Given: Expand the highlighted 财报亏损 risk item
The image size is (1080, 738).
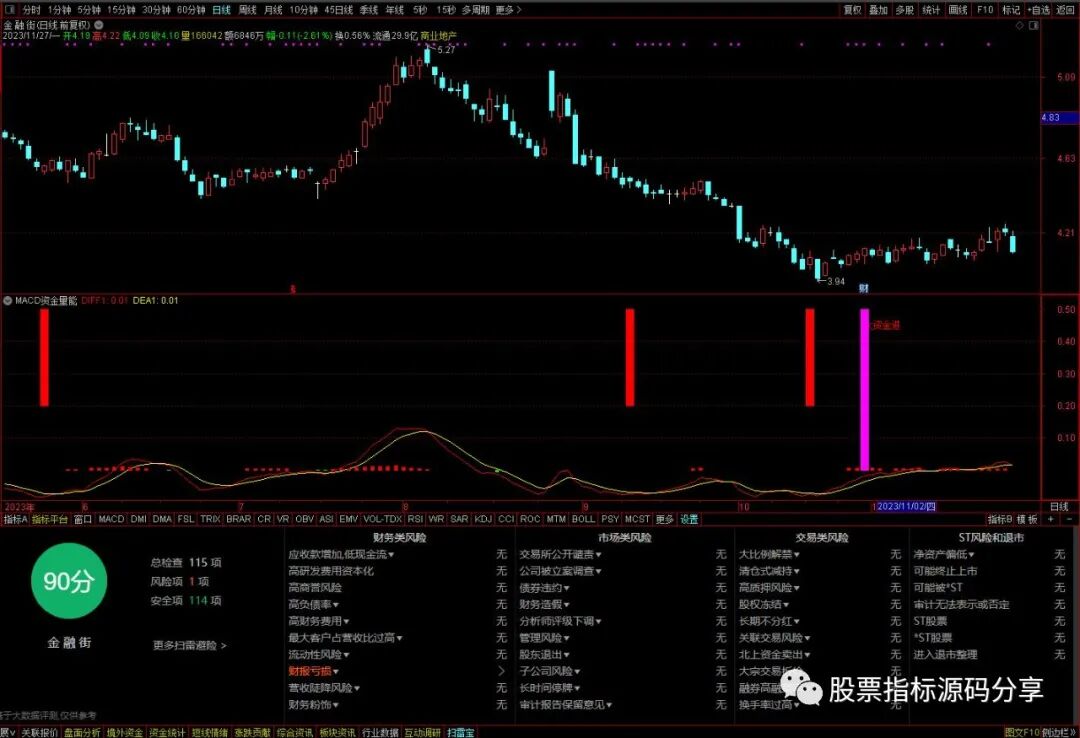Looking at the screenshot, I should (x=313, y=671).
